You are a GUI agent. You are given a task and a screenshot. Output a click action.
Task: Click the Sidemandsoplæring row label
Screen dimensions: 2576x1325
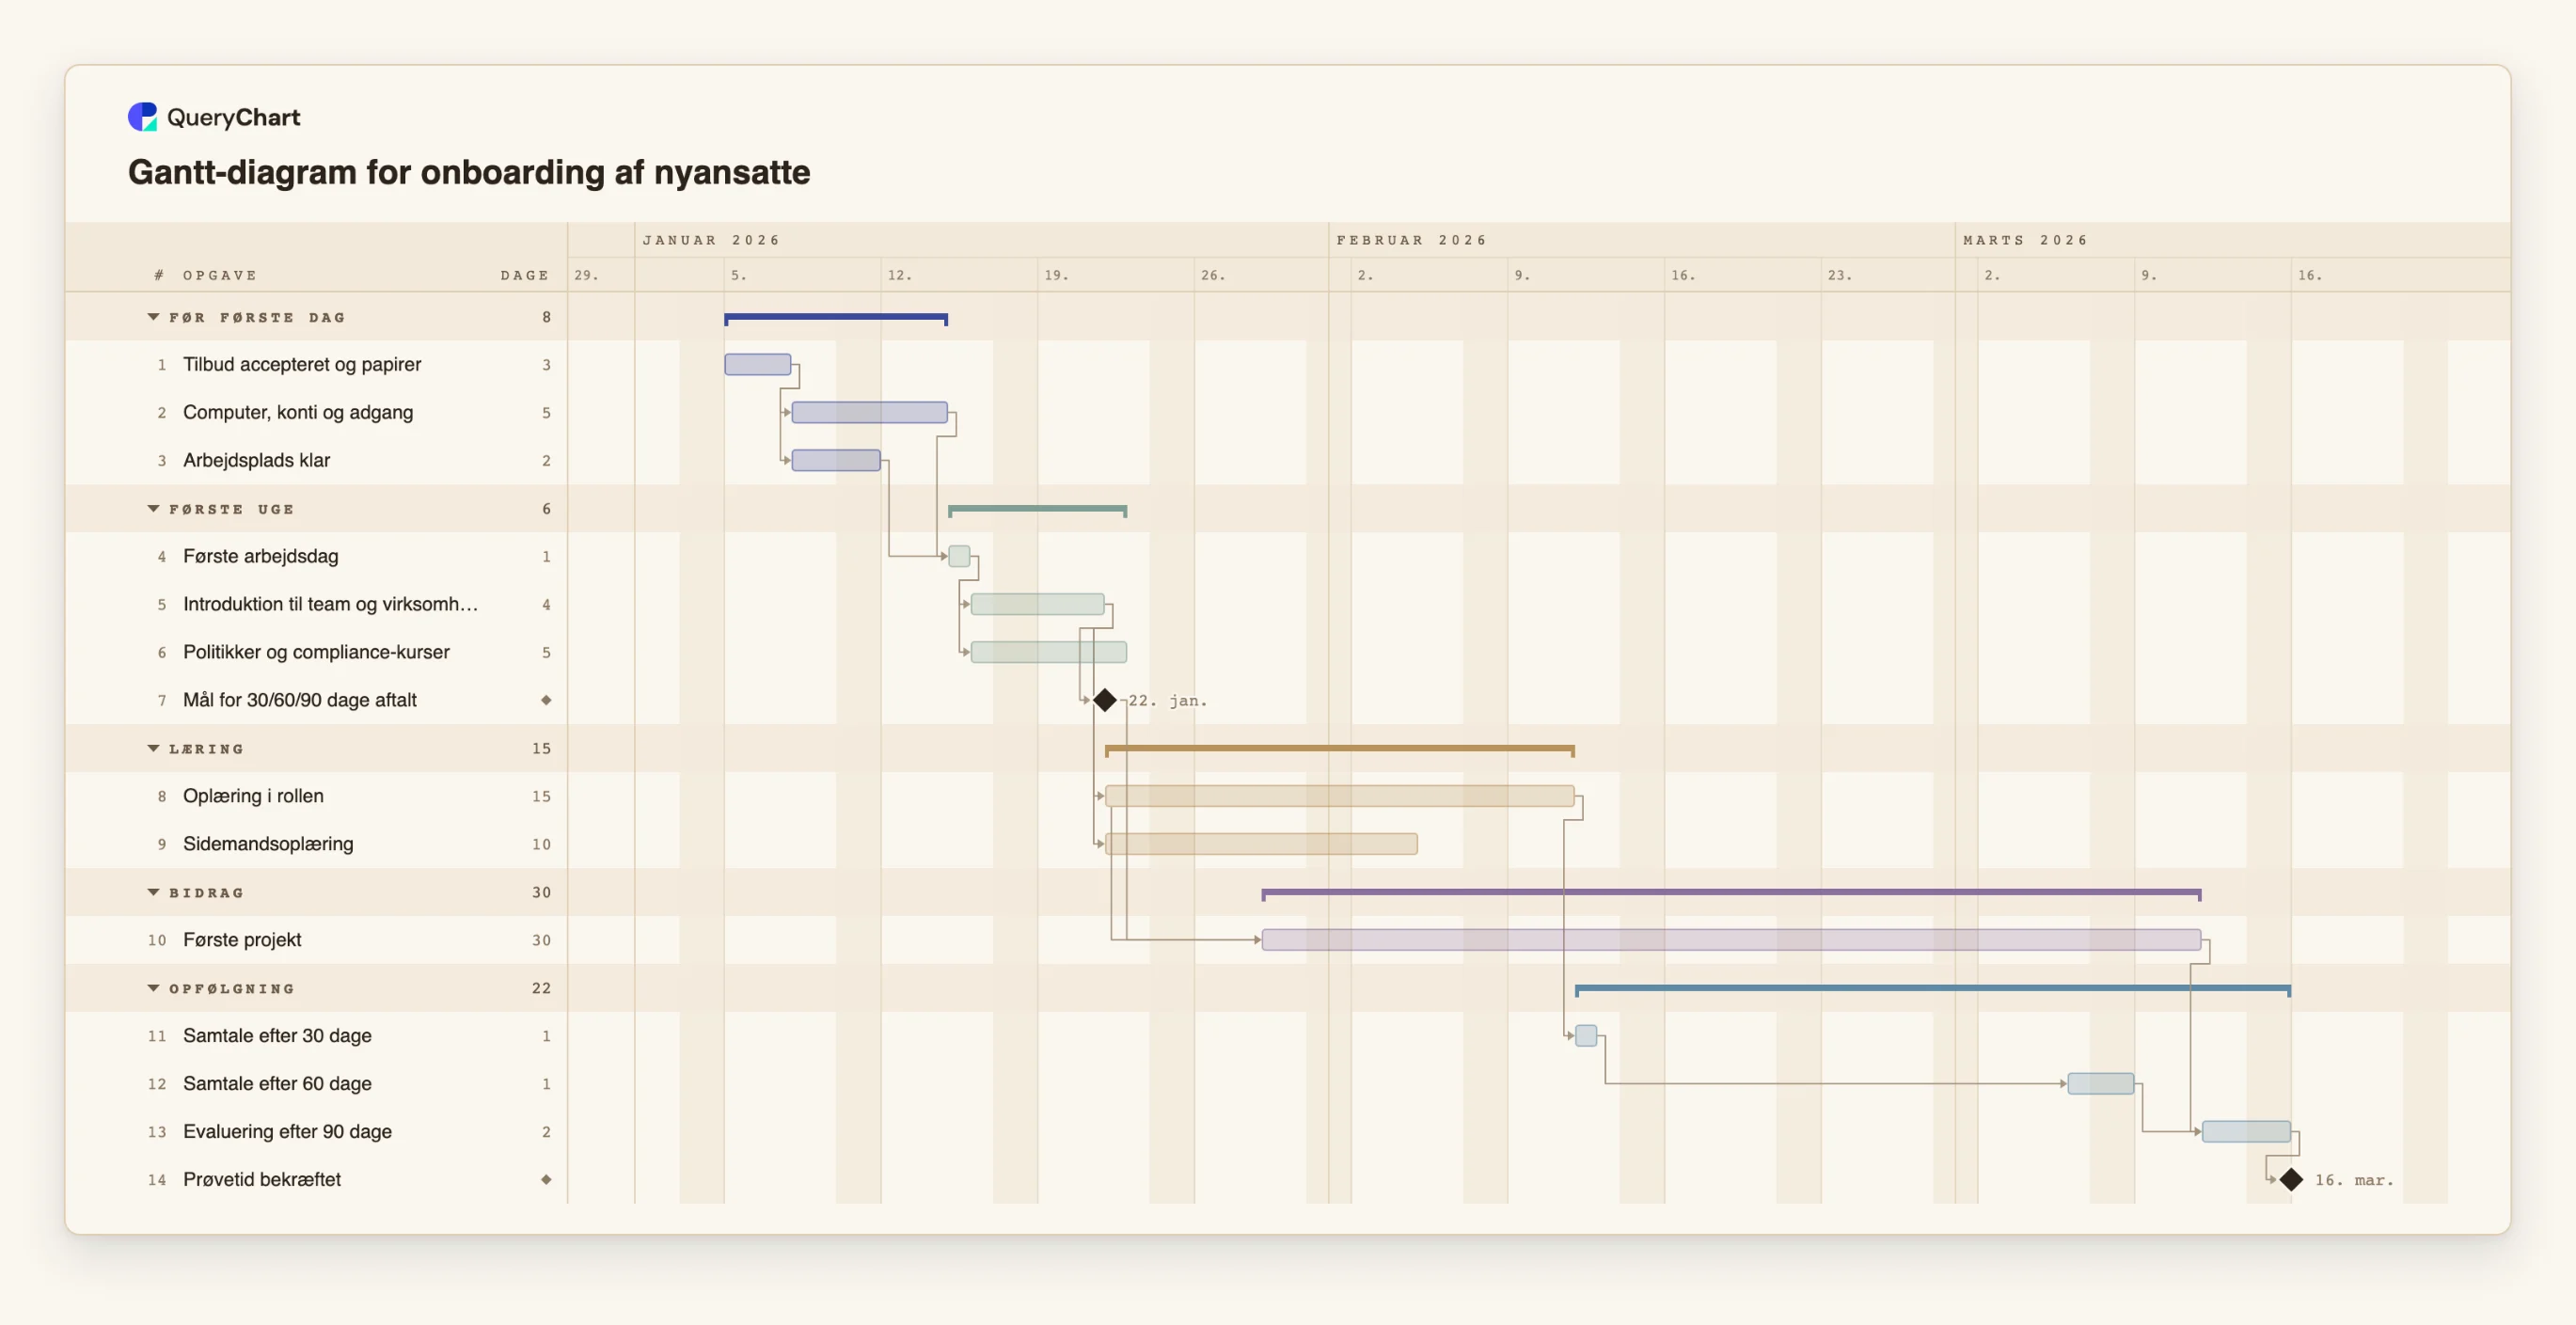tap(268, 844)
